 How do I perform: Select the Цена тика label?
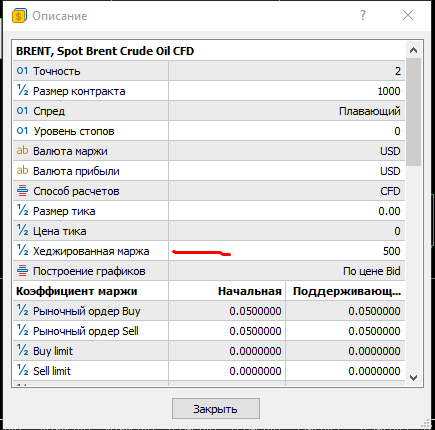(60, 231)
